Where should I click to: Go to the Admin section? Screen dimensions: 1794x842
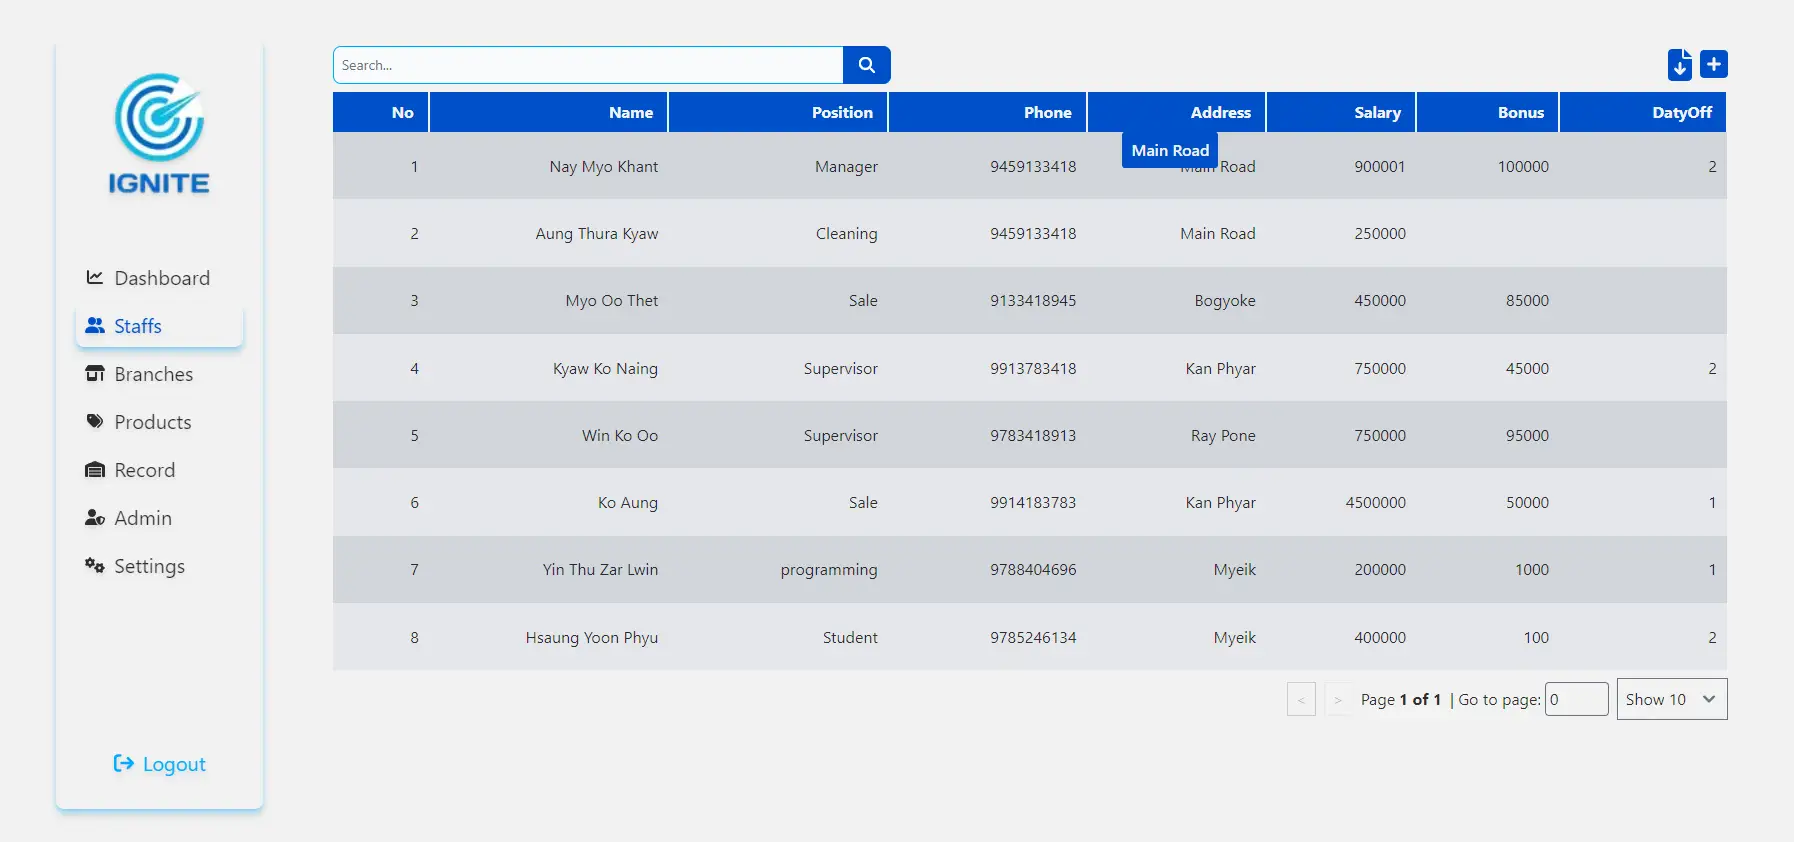point(142,518)
